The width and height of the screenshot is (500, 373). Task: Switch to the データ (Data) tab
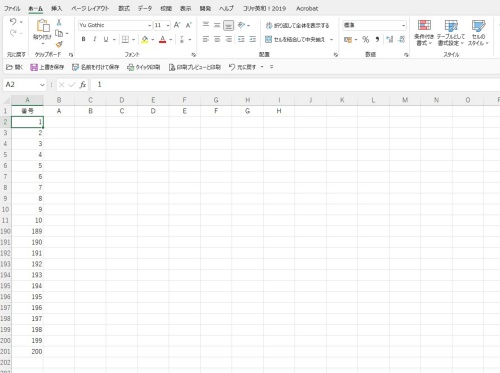point(145,8)
